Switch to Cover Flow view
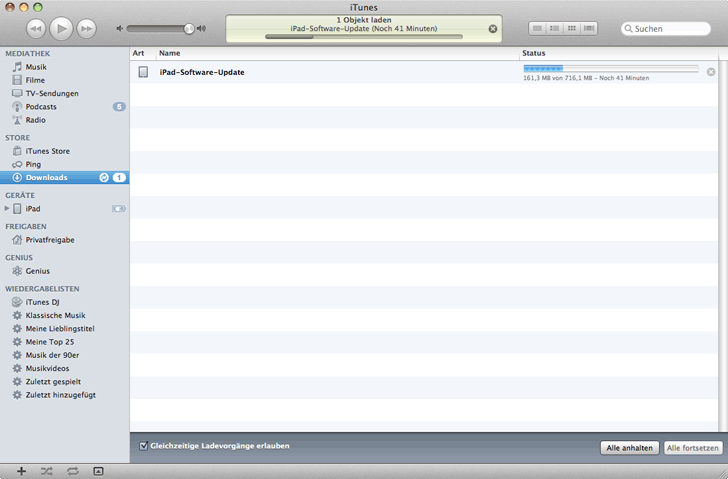728x479 pixels. (x=589, y=28)
